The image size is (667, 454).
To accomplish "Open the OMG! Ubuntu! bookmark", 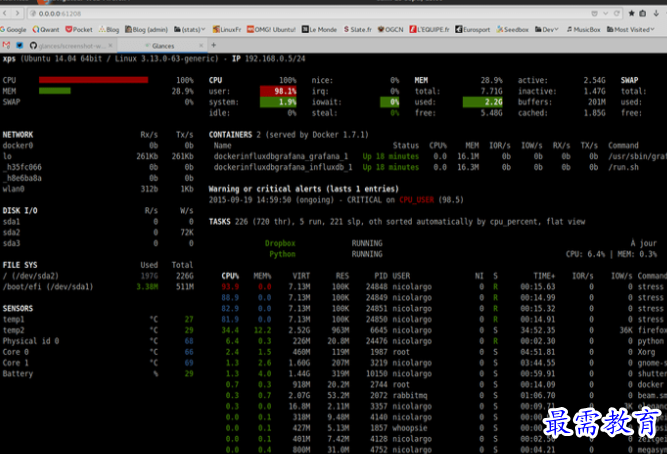I will 270,30.
